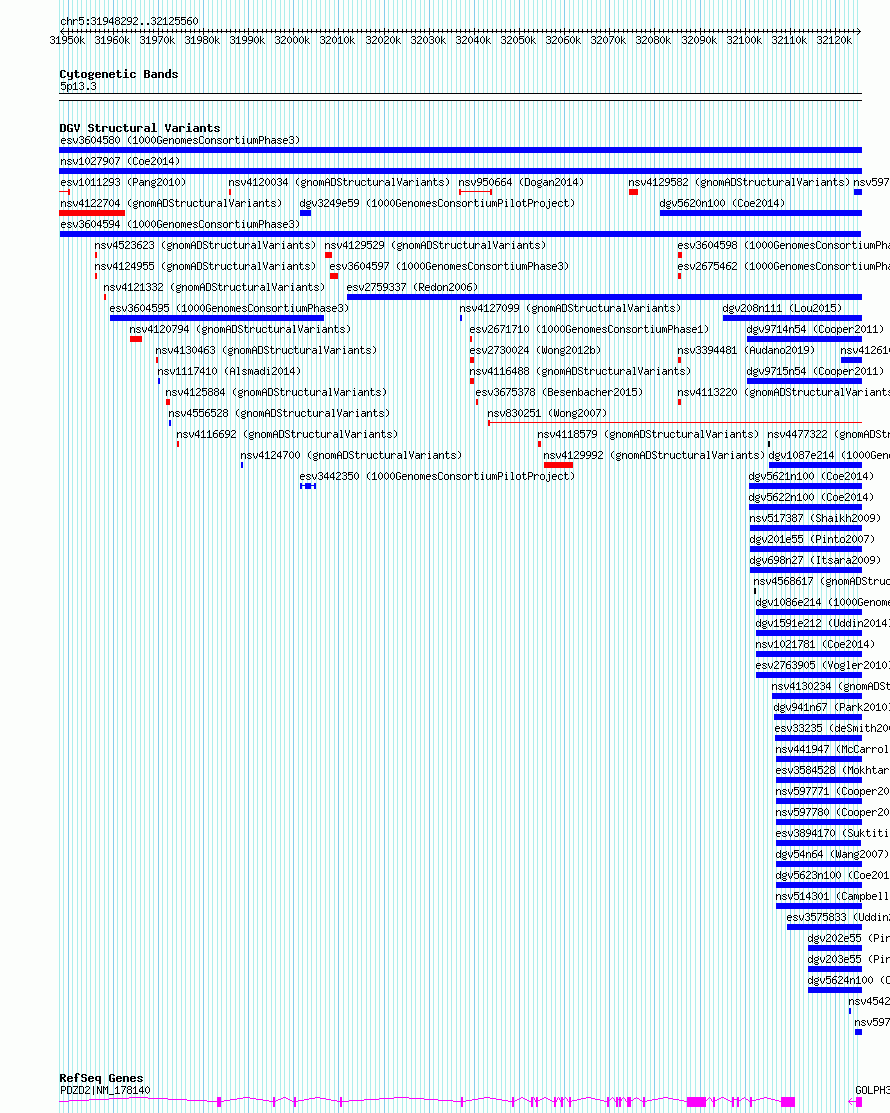
Task: Click variant nsv1117410 (Alsmadi2014)
Action: point(229,371)
